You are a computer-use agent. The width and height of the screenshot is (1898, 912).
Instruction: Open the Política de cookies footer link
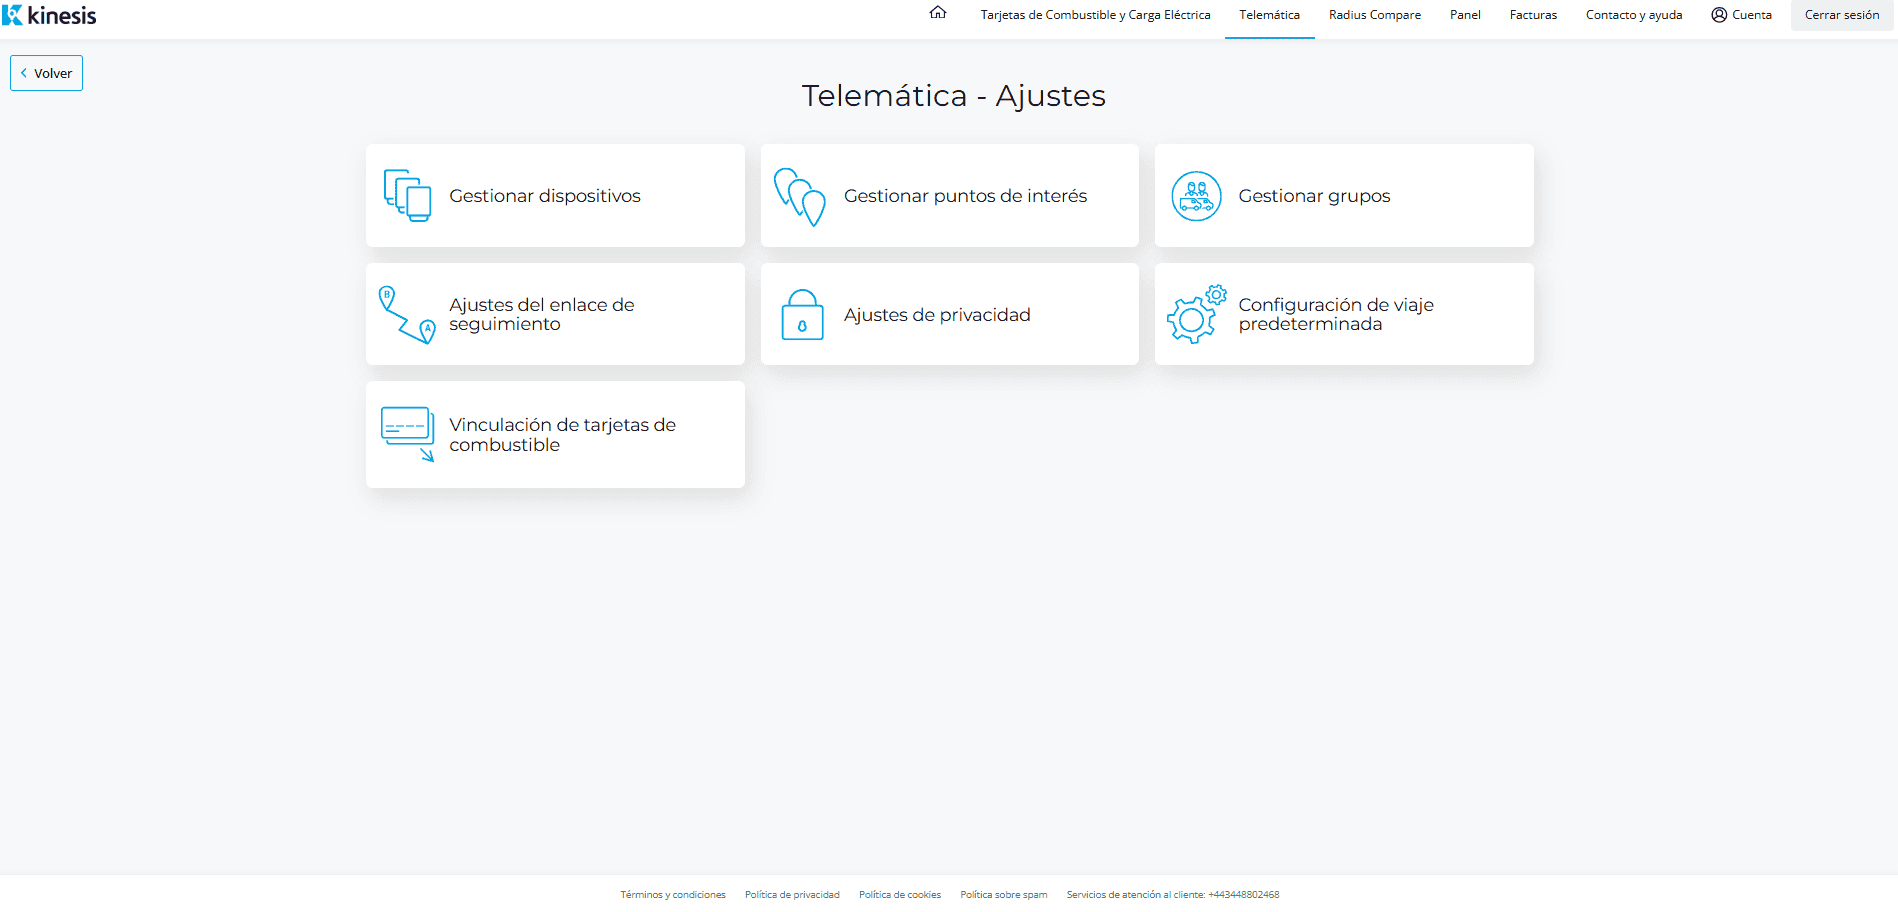[x=899, y=895]
